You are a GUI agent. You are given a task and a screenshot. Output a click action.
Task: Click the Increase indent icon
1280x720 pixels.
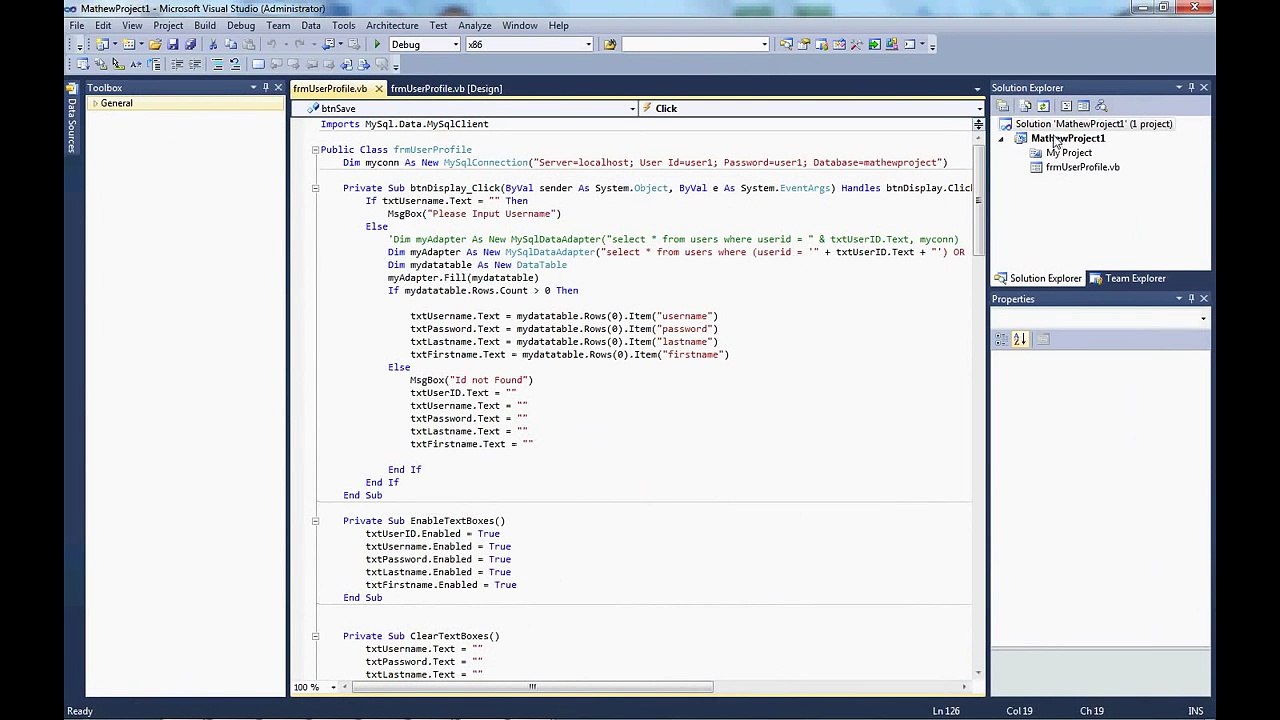(x=195, y=64)
